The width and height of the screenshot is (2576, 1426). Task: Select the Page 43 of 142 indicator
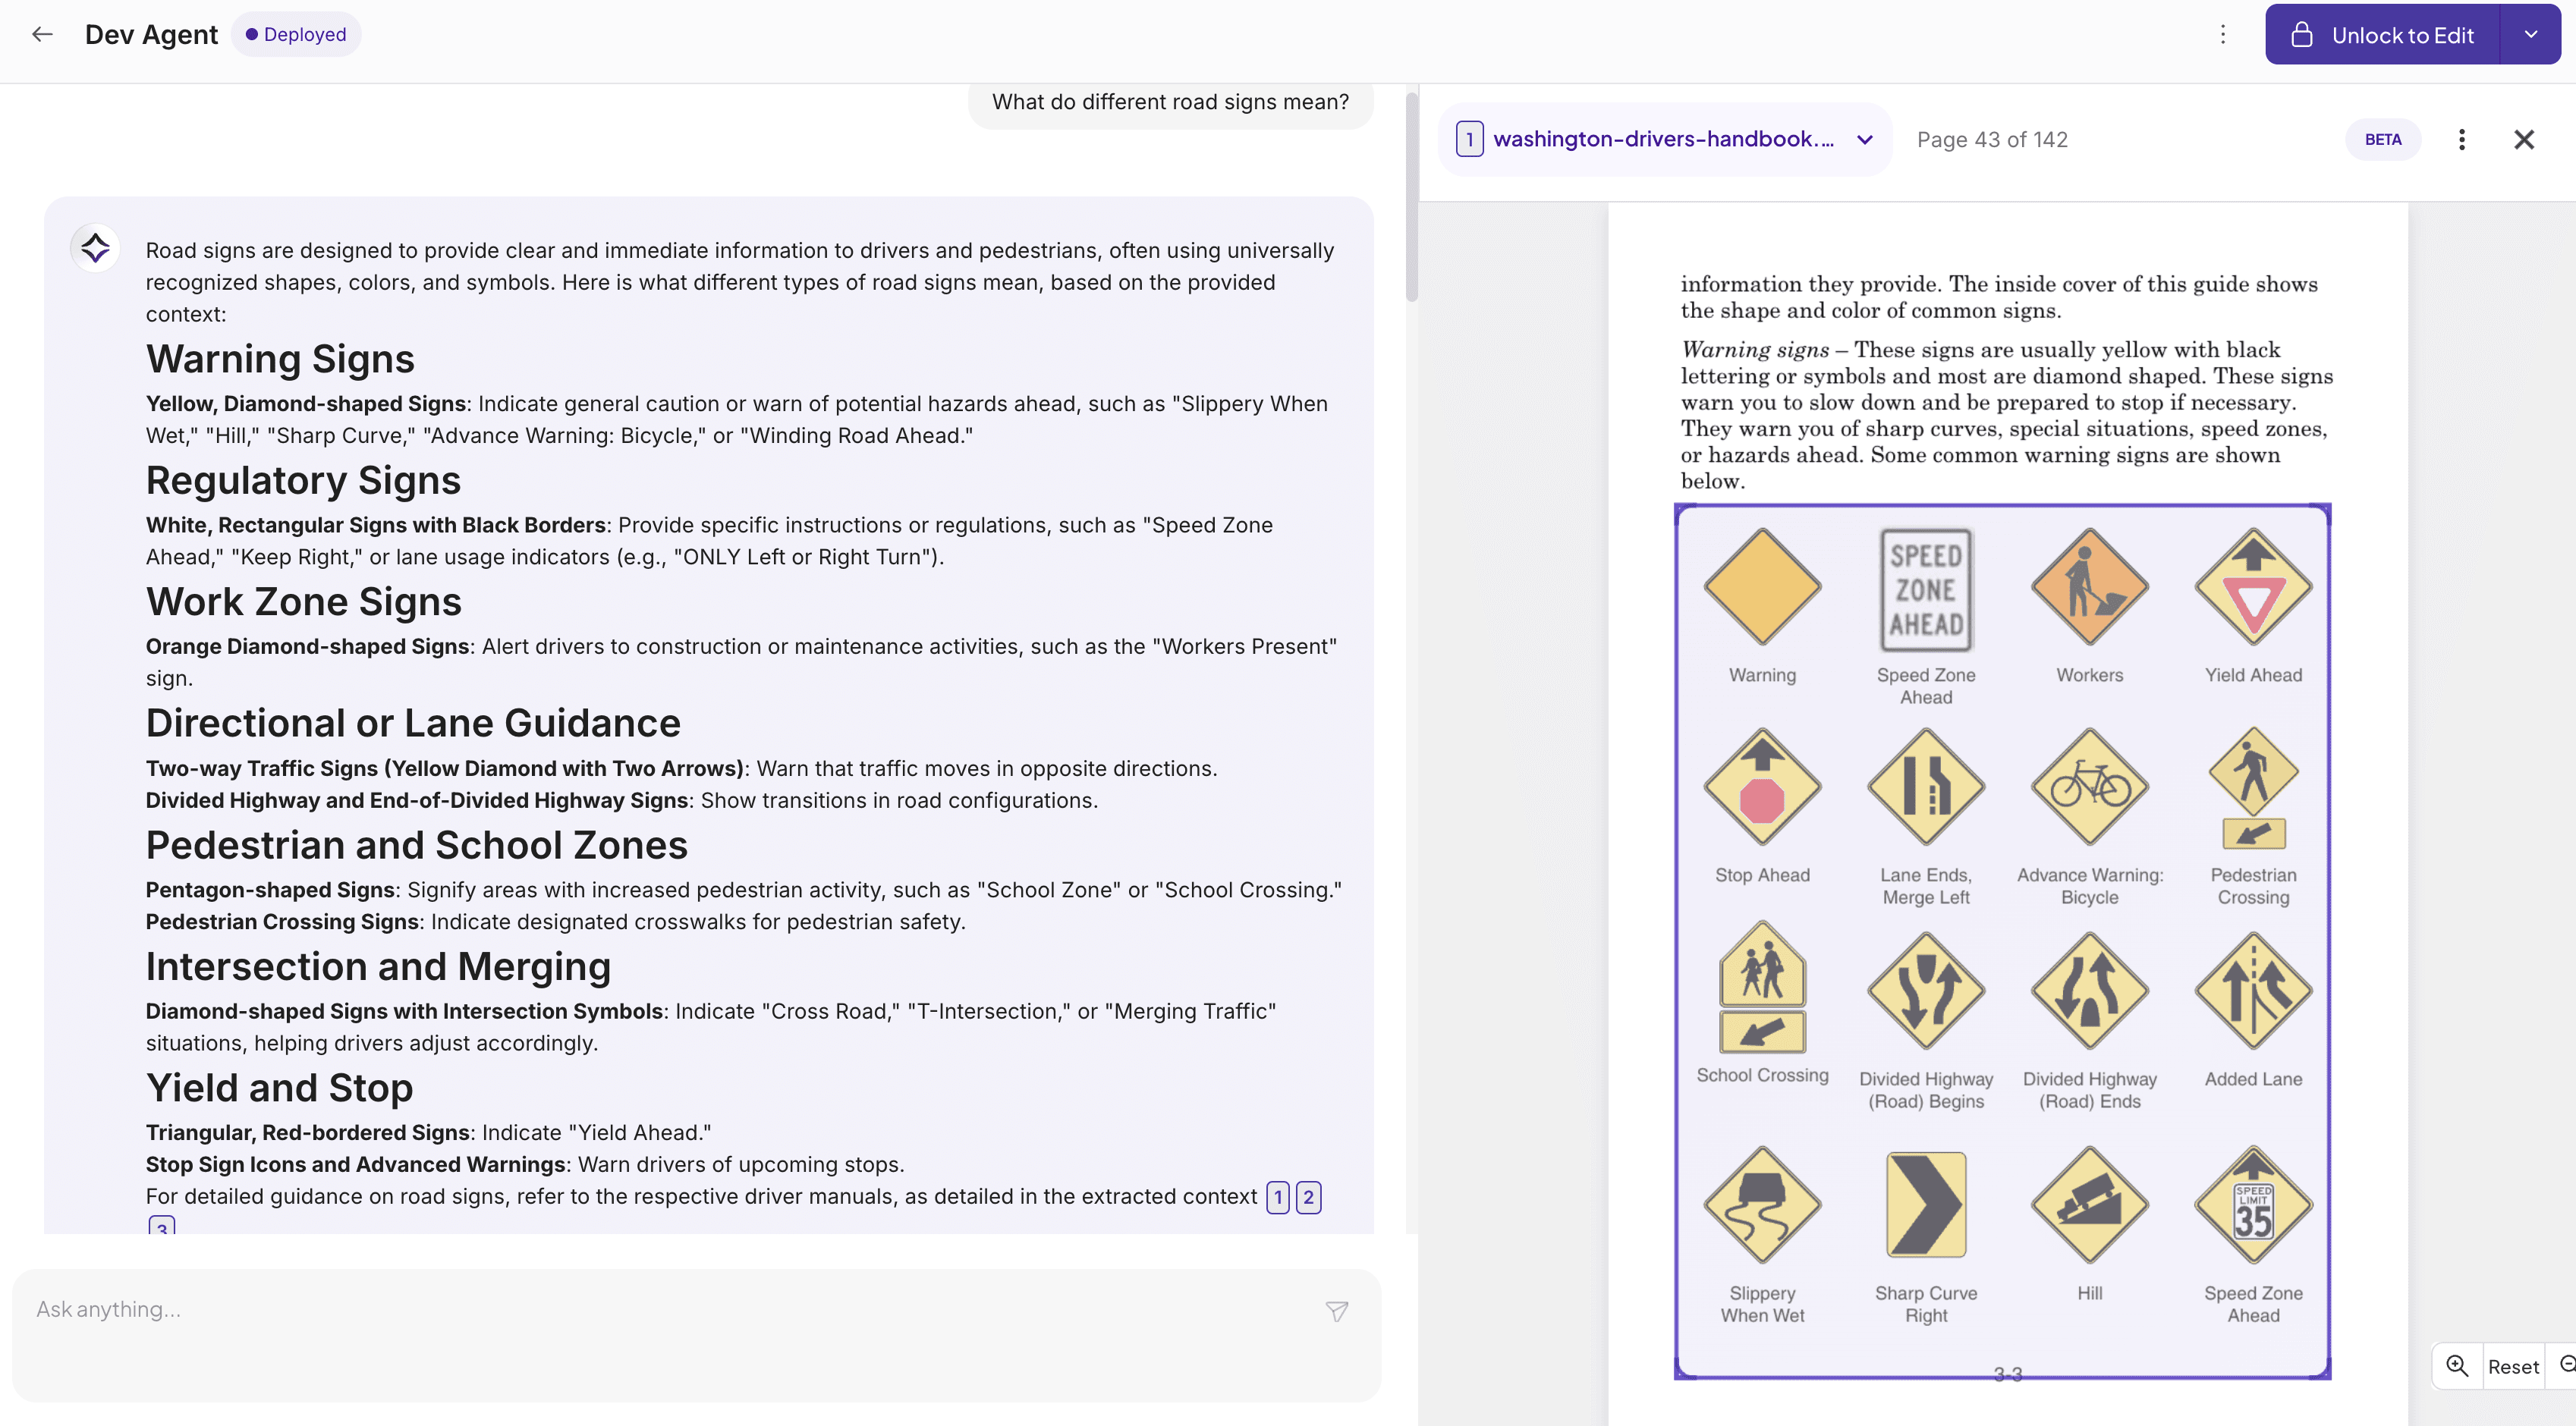pyautogui.click(x=1991, y=139)
